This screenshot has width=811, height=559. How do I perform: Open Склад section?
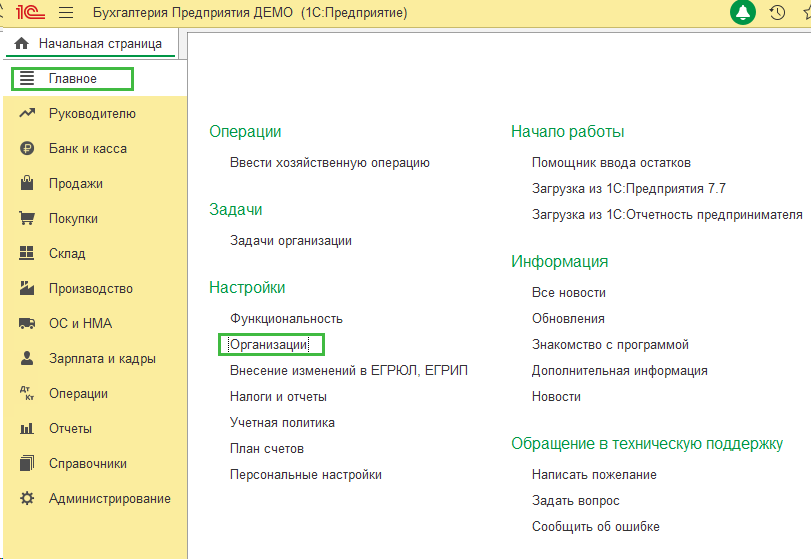(95, 253)
